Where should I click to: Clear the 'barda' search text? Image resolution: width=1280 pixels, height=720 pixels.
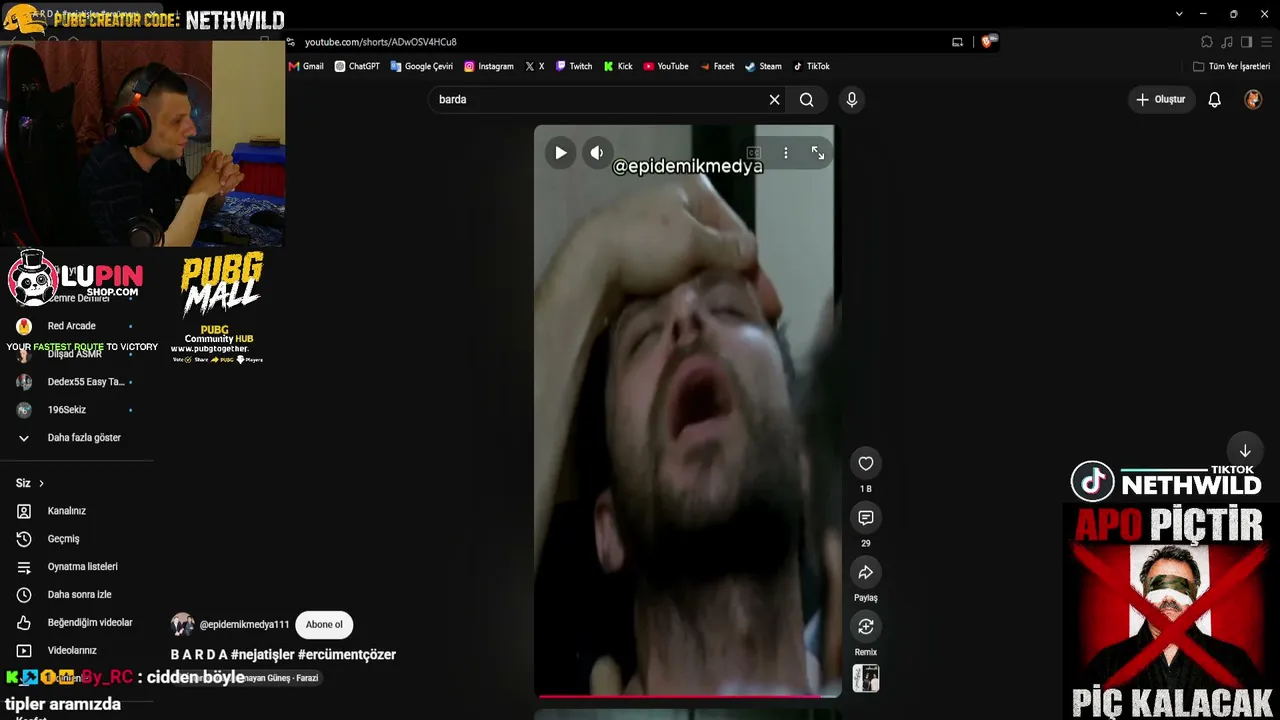[774, 100]
